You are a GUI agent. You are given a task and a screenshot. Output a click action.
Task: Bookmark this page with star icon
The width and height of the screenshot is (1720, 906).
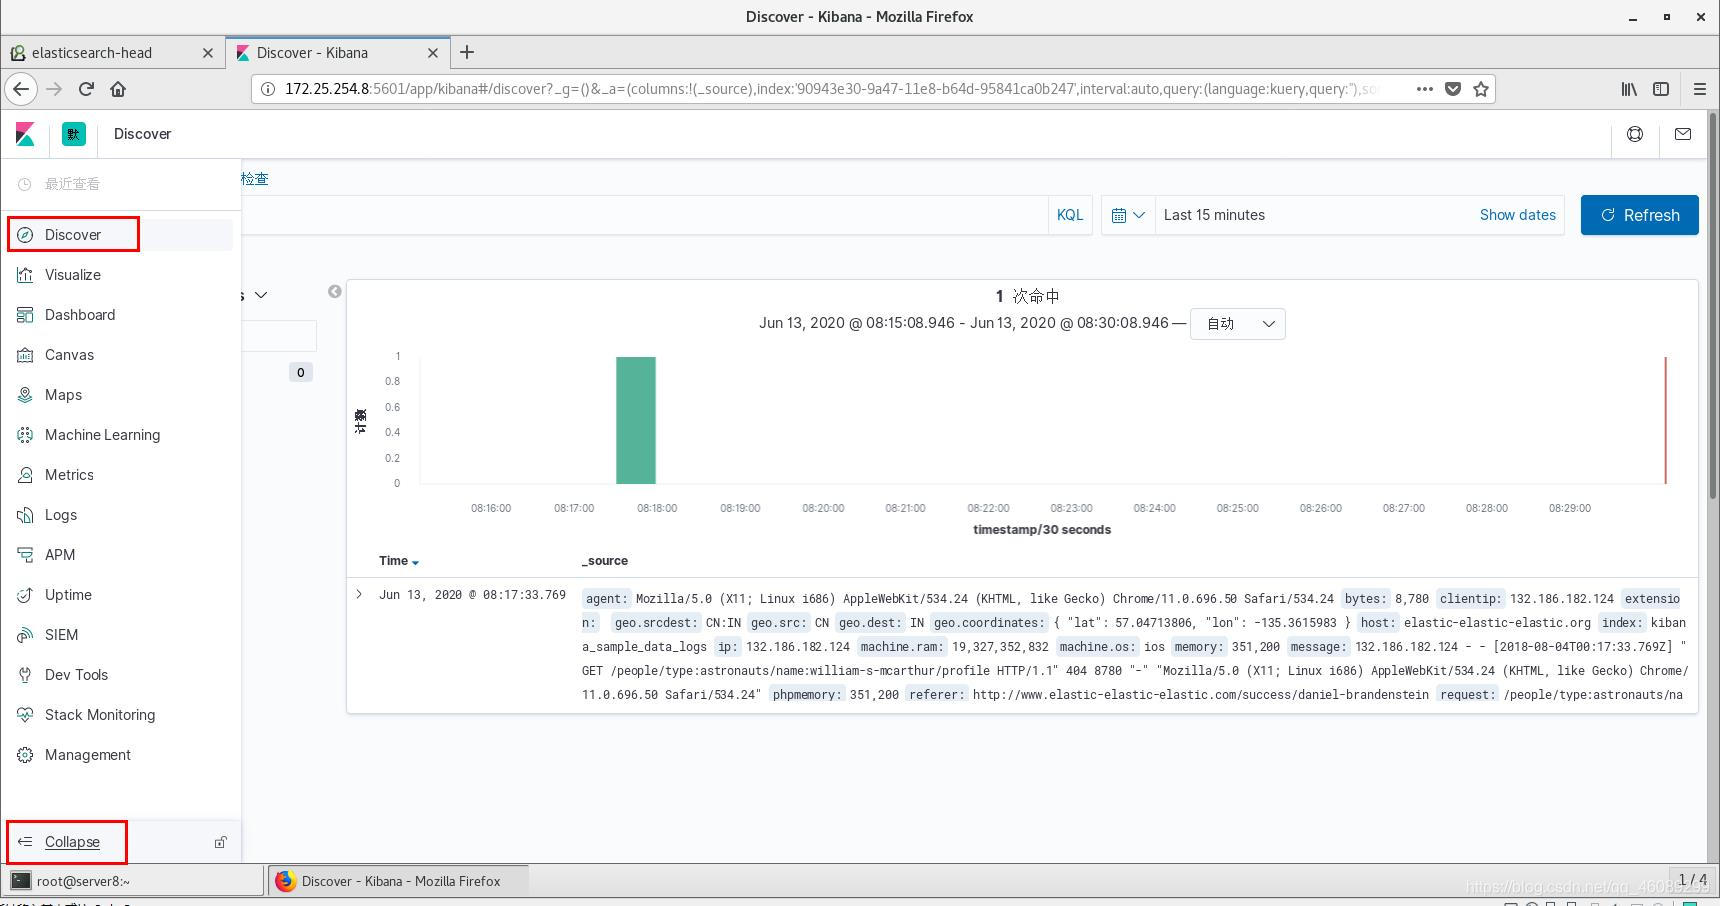coord(1481,89)
